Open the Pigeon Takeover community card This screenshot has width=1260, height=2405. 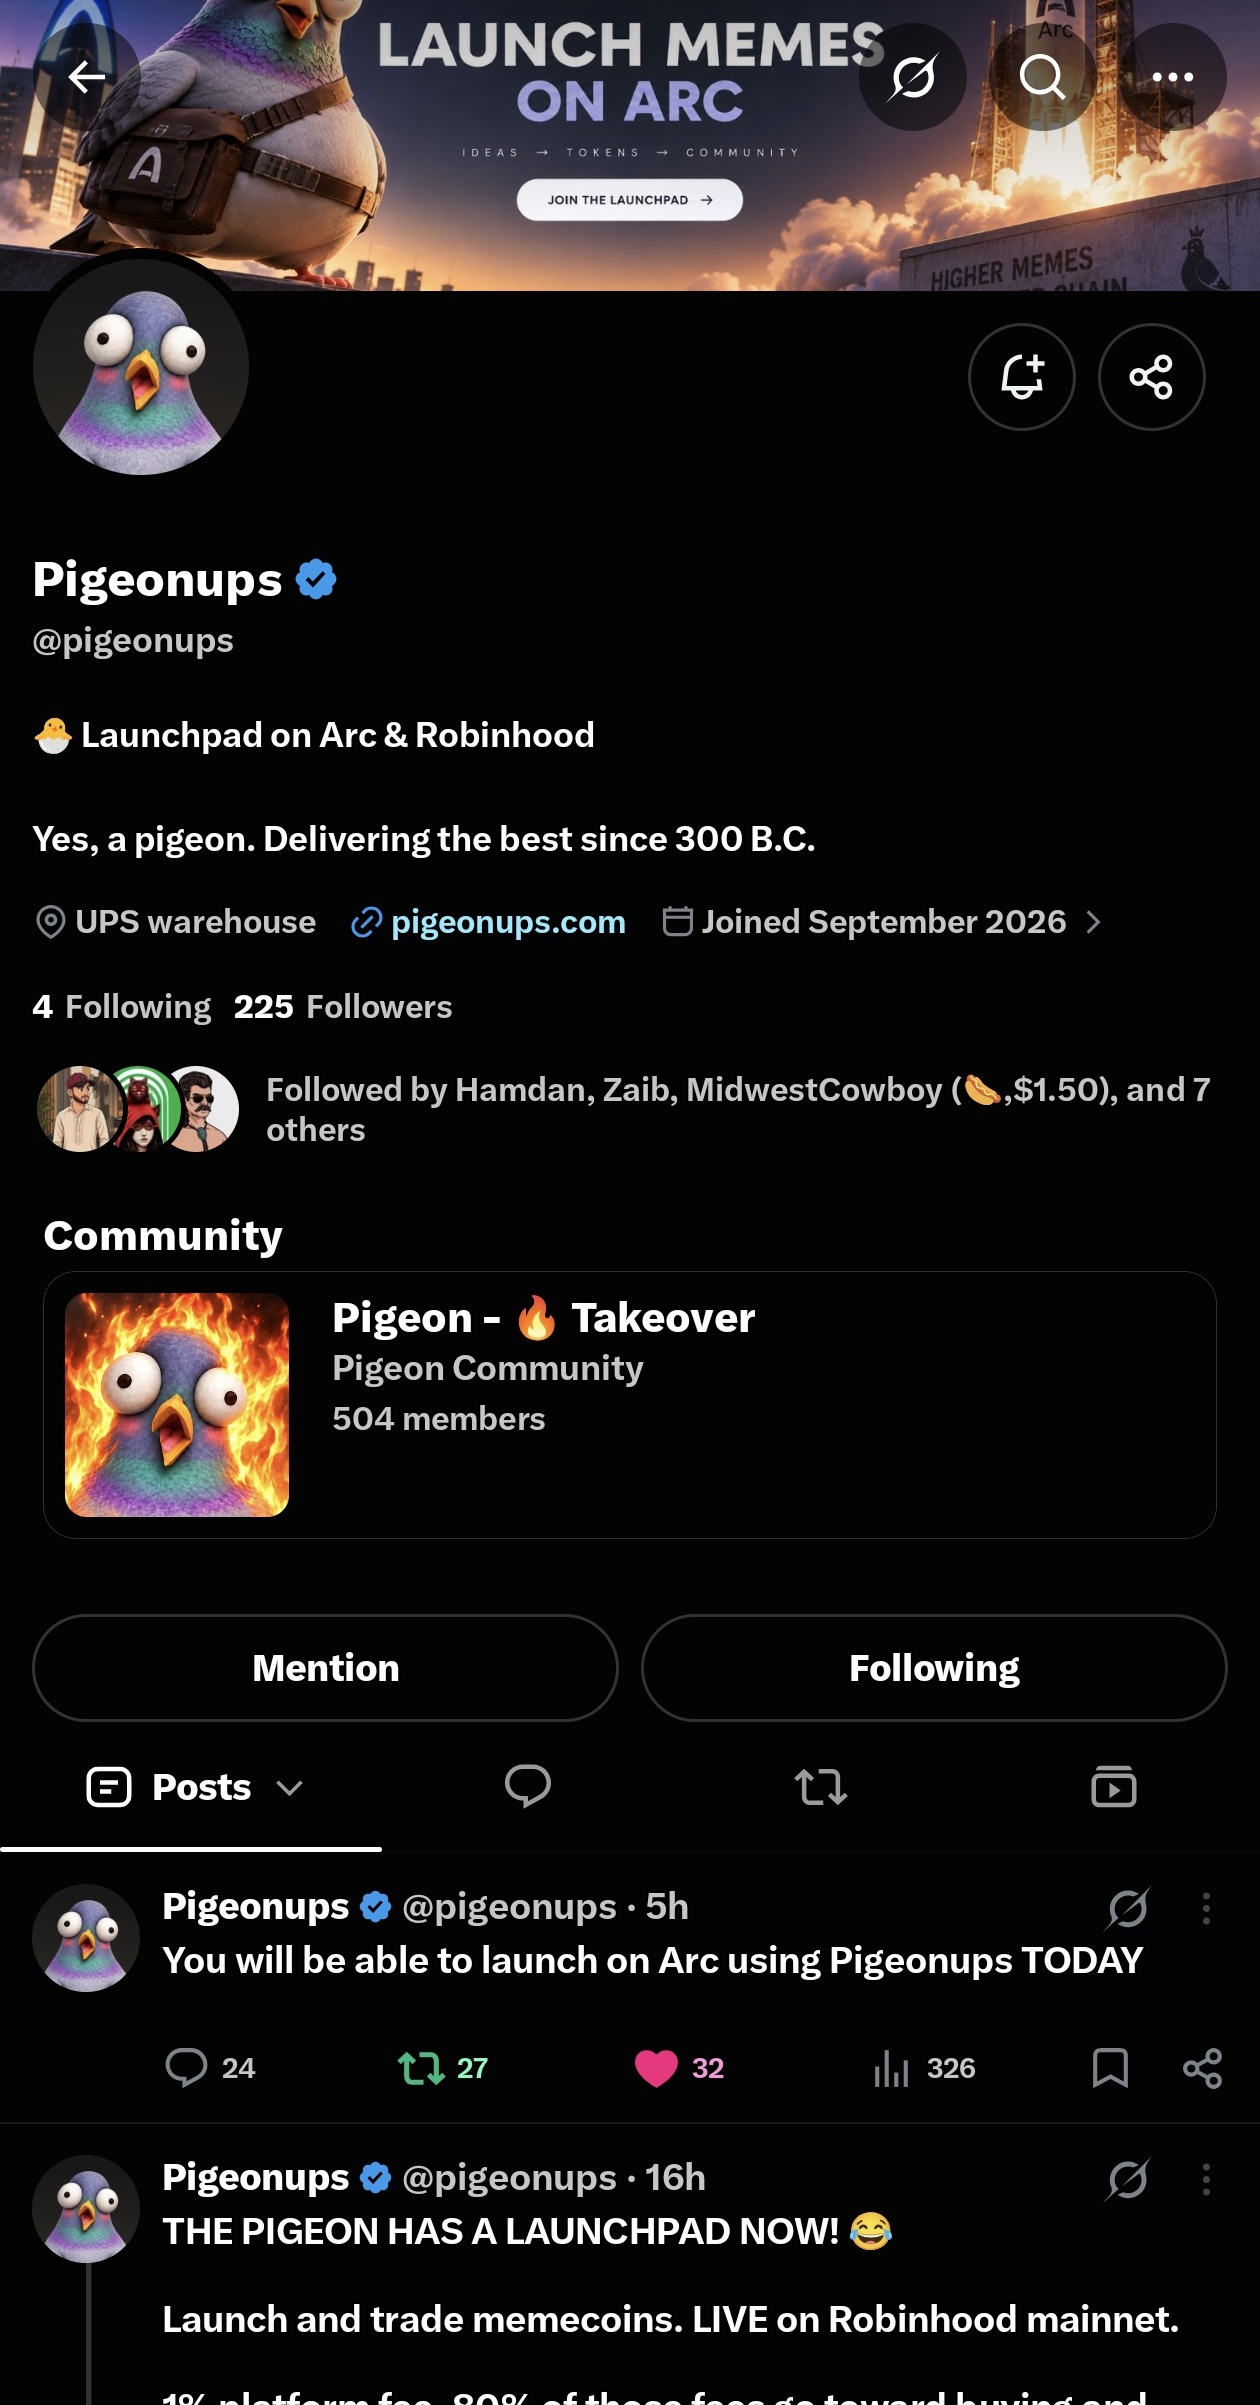click(630, 1405)
